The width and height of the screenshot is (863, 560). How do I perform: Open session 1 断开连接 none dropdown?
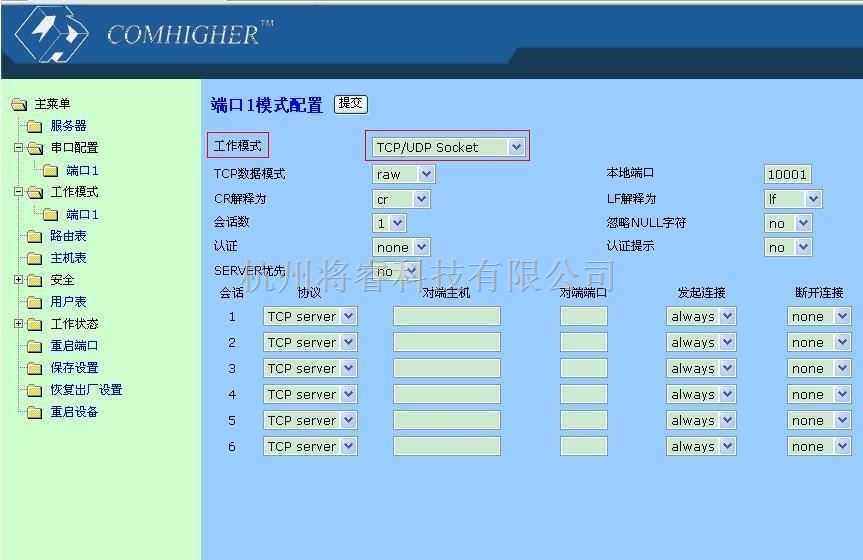pos(819,316)
